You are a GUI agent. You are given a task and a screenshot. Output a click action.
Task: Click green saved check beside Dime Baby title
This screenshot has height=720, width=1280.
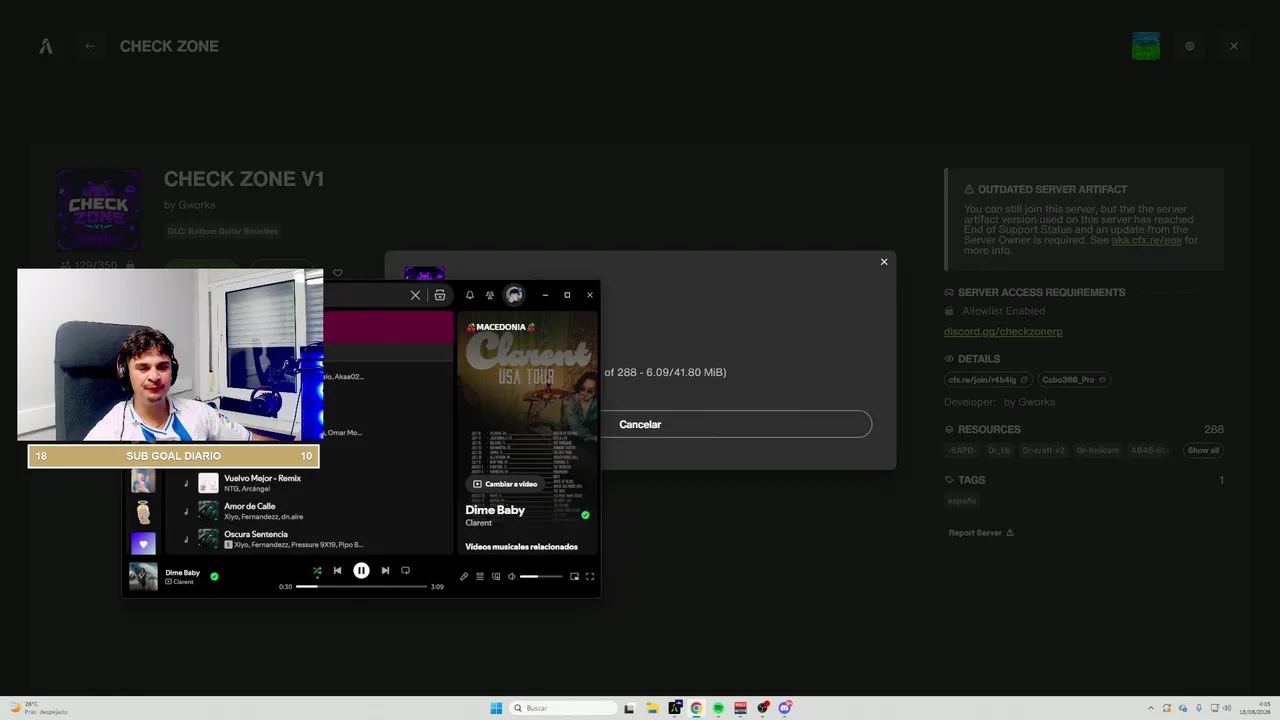tap(585, 515)
